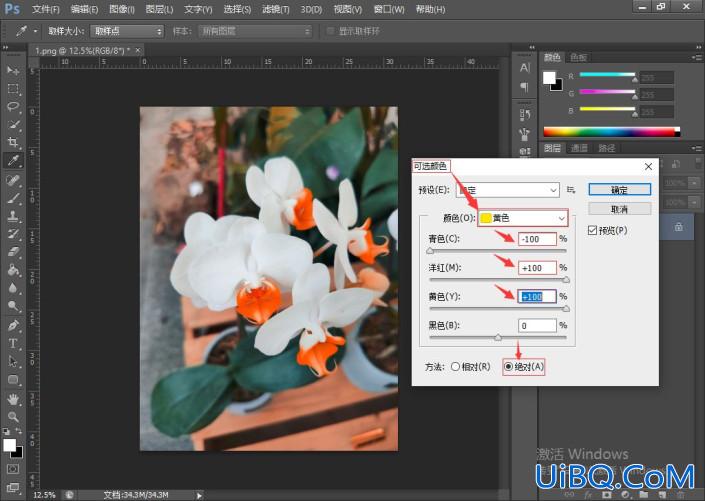The width and height of the screenshot is (705, 501).
Task: Toggle Quick Mask mode icon
Action: (x=13, y=469)
